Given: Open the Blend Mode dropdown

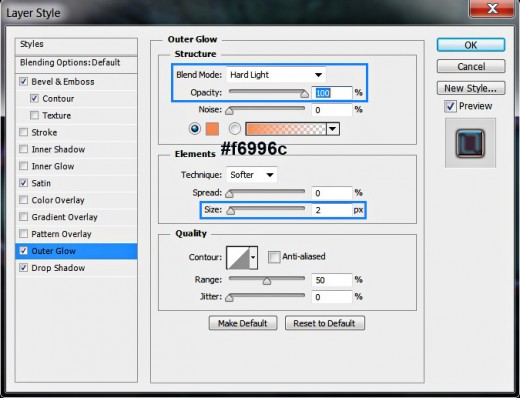Looking at the screenshot, I should 276,75.
